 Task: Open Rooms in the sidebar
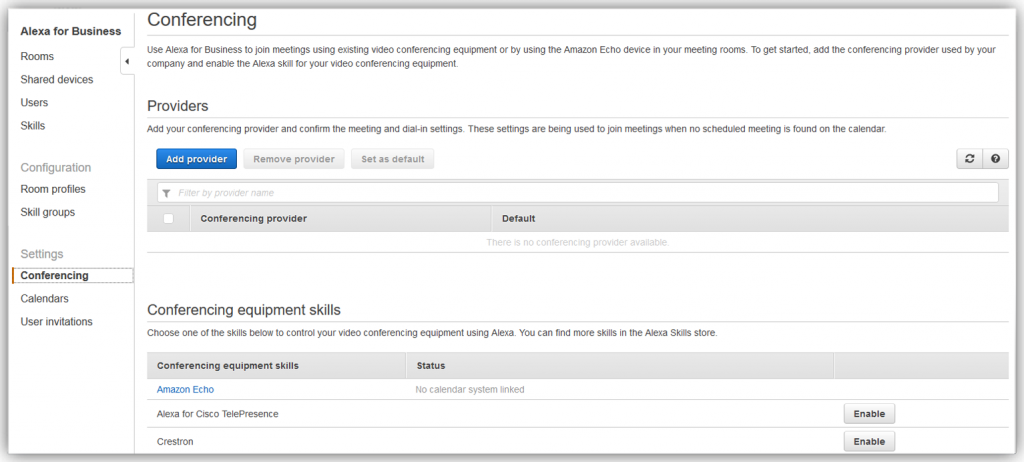click(37, 56)
